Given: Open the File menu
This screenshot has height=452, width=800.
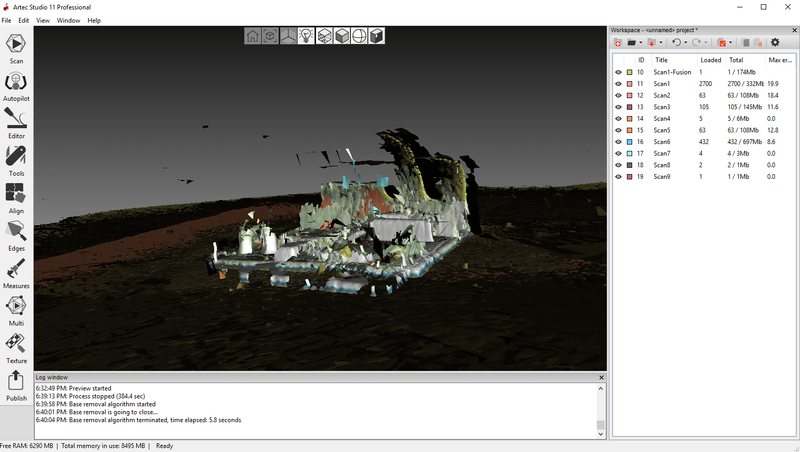Looking at the screenshot, I should pos(7,20).
